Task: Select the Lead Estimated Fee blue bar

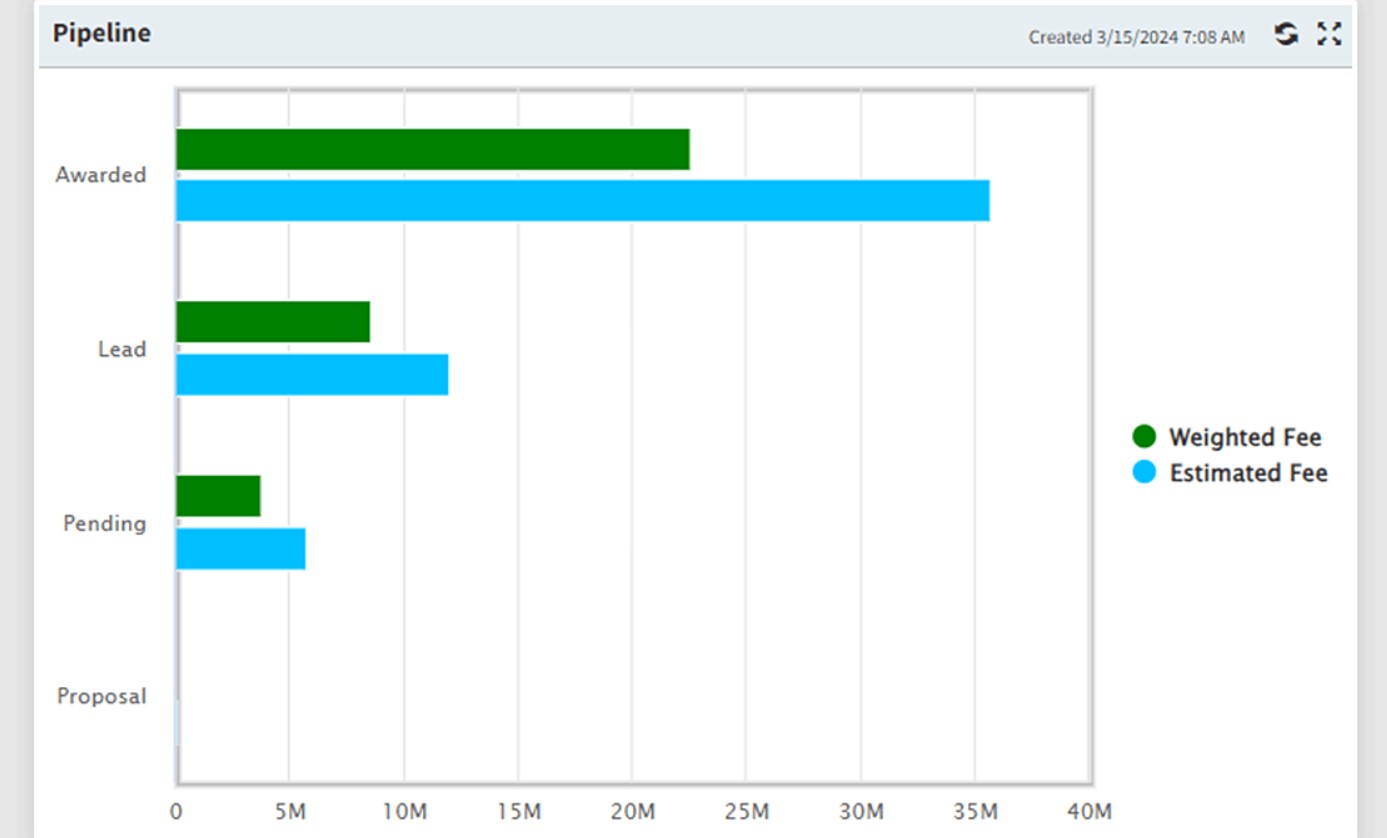Action: tap(312, 375)
